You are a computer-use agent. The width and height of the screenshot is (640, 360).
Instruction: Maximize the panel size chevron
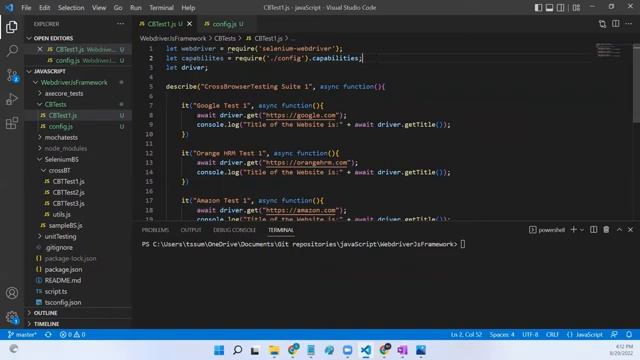[x=619, y=230]
